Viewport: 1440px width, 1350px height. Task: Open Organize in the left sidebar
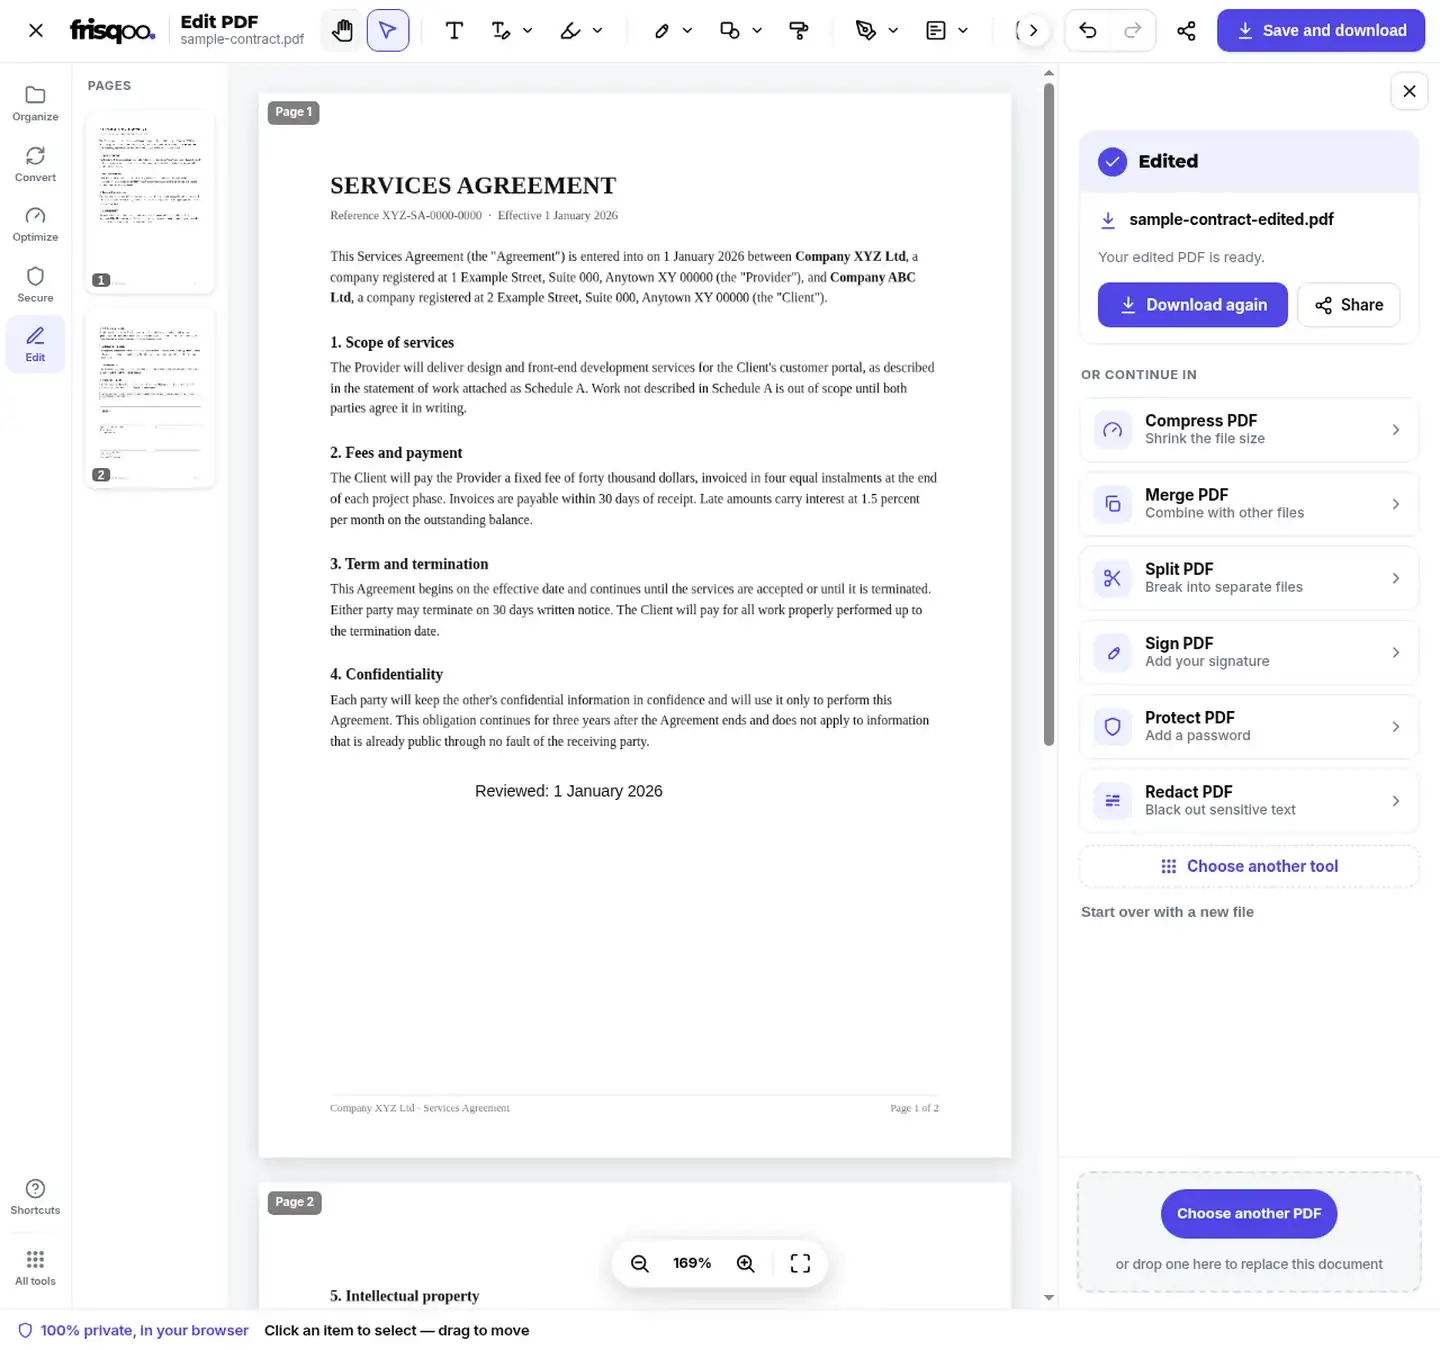pos(35,103)
